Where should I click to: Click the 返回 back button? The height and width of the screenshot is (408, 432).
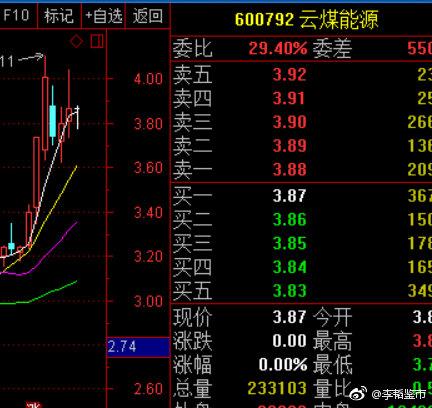148,15
